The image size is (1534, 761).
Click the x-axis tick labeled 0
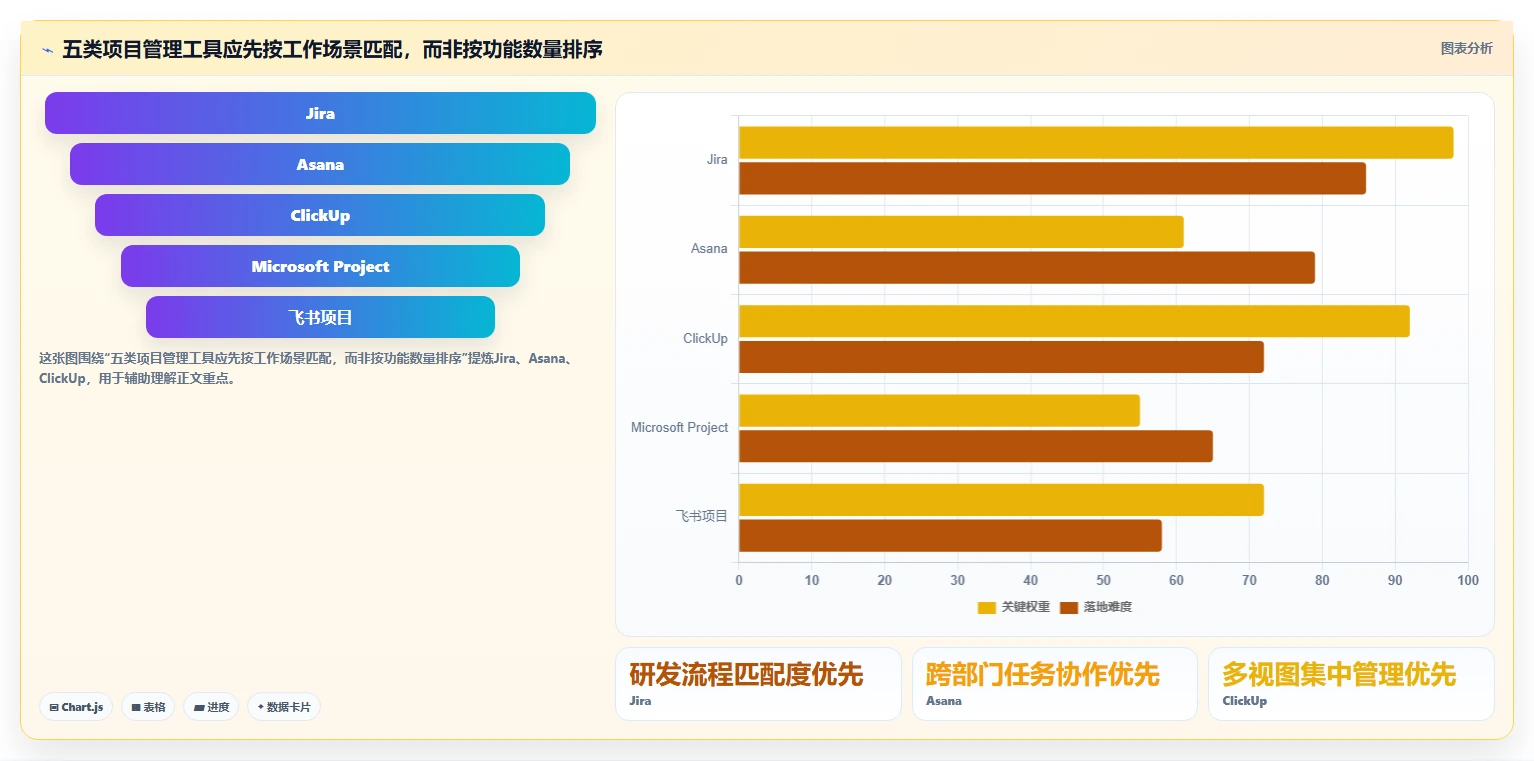click(x=739, y=581)
